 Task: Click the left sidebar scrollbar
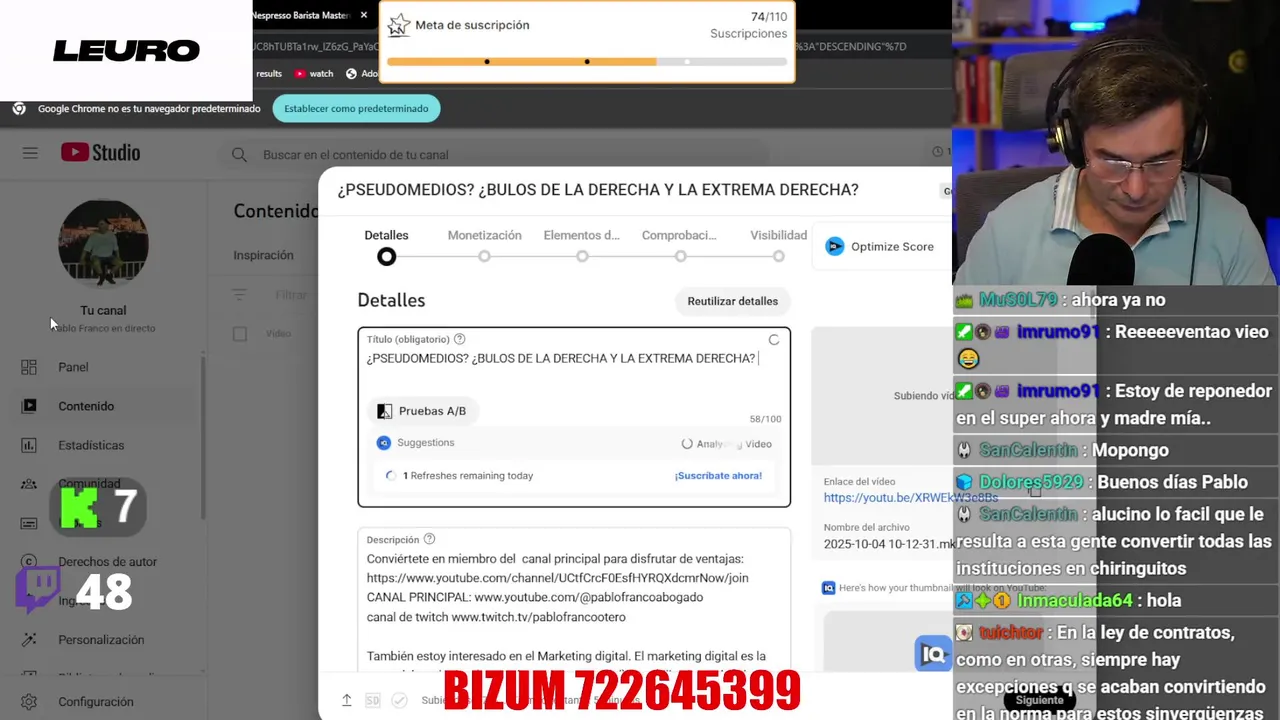pyautogui.click(x=203, y=435)
